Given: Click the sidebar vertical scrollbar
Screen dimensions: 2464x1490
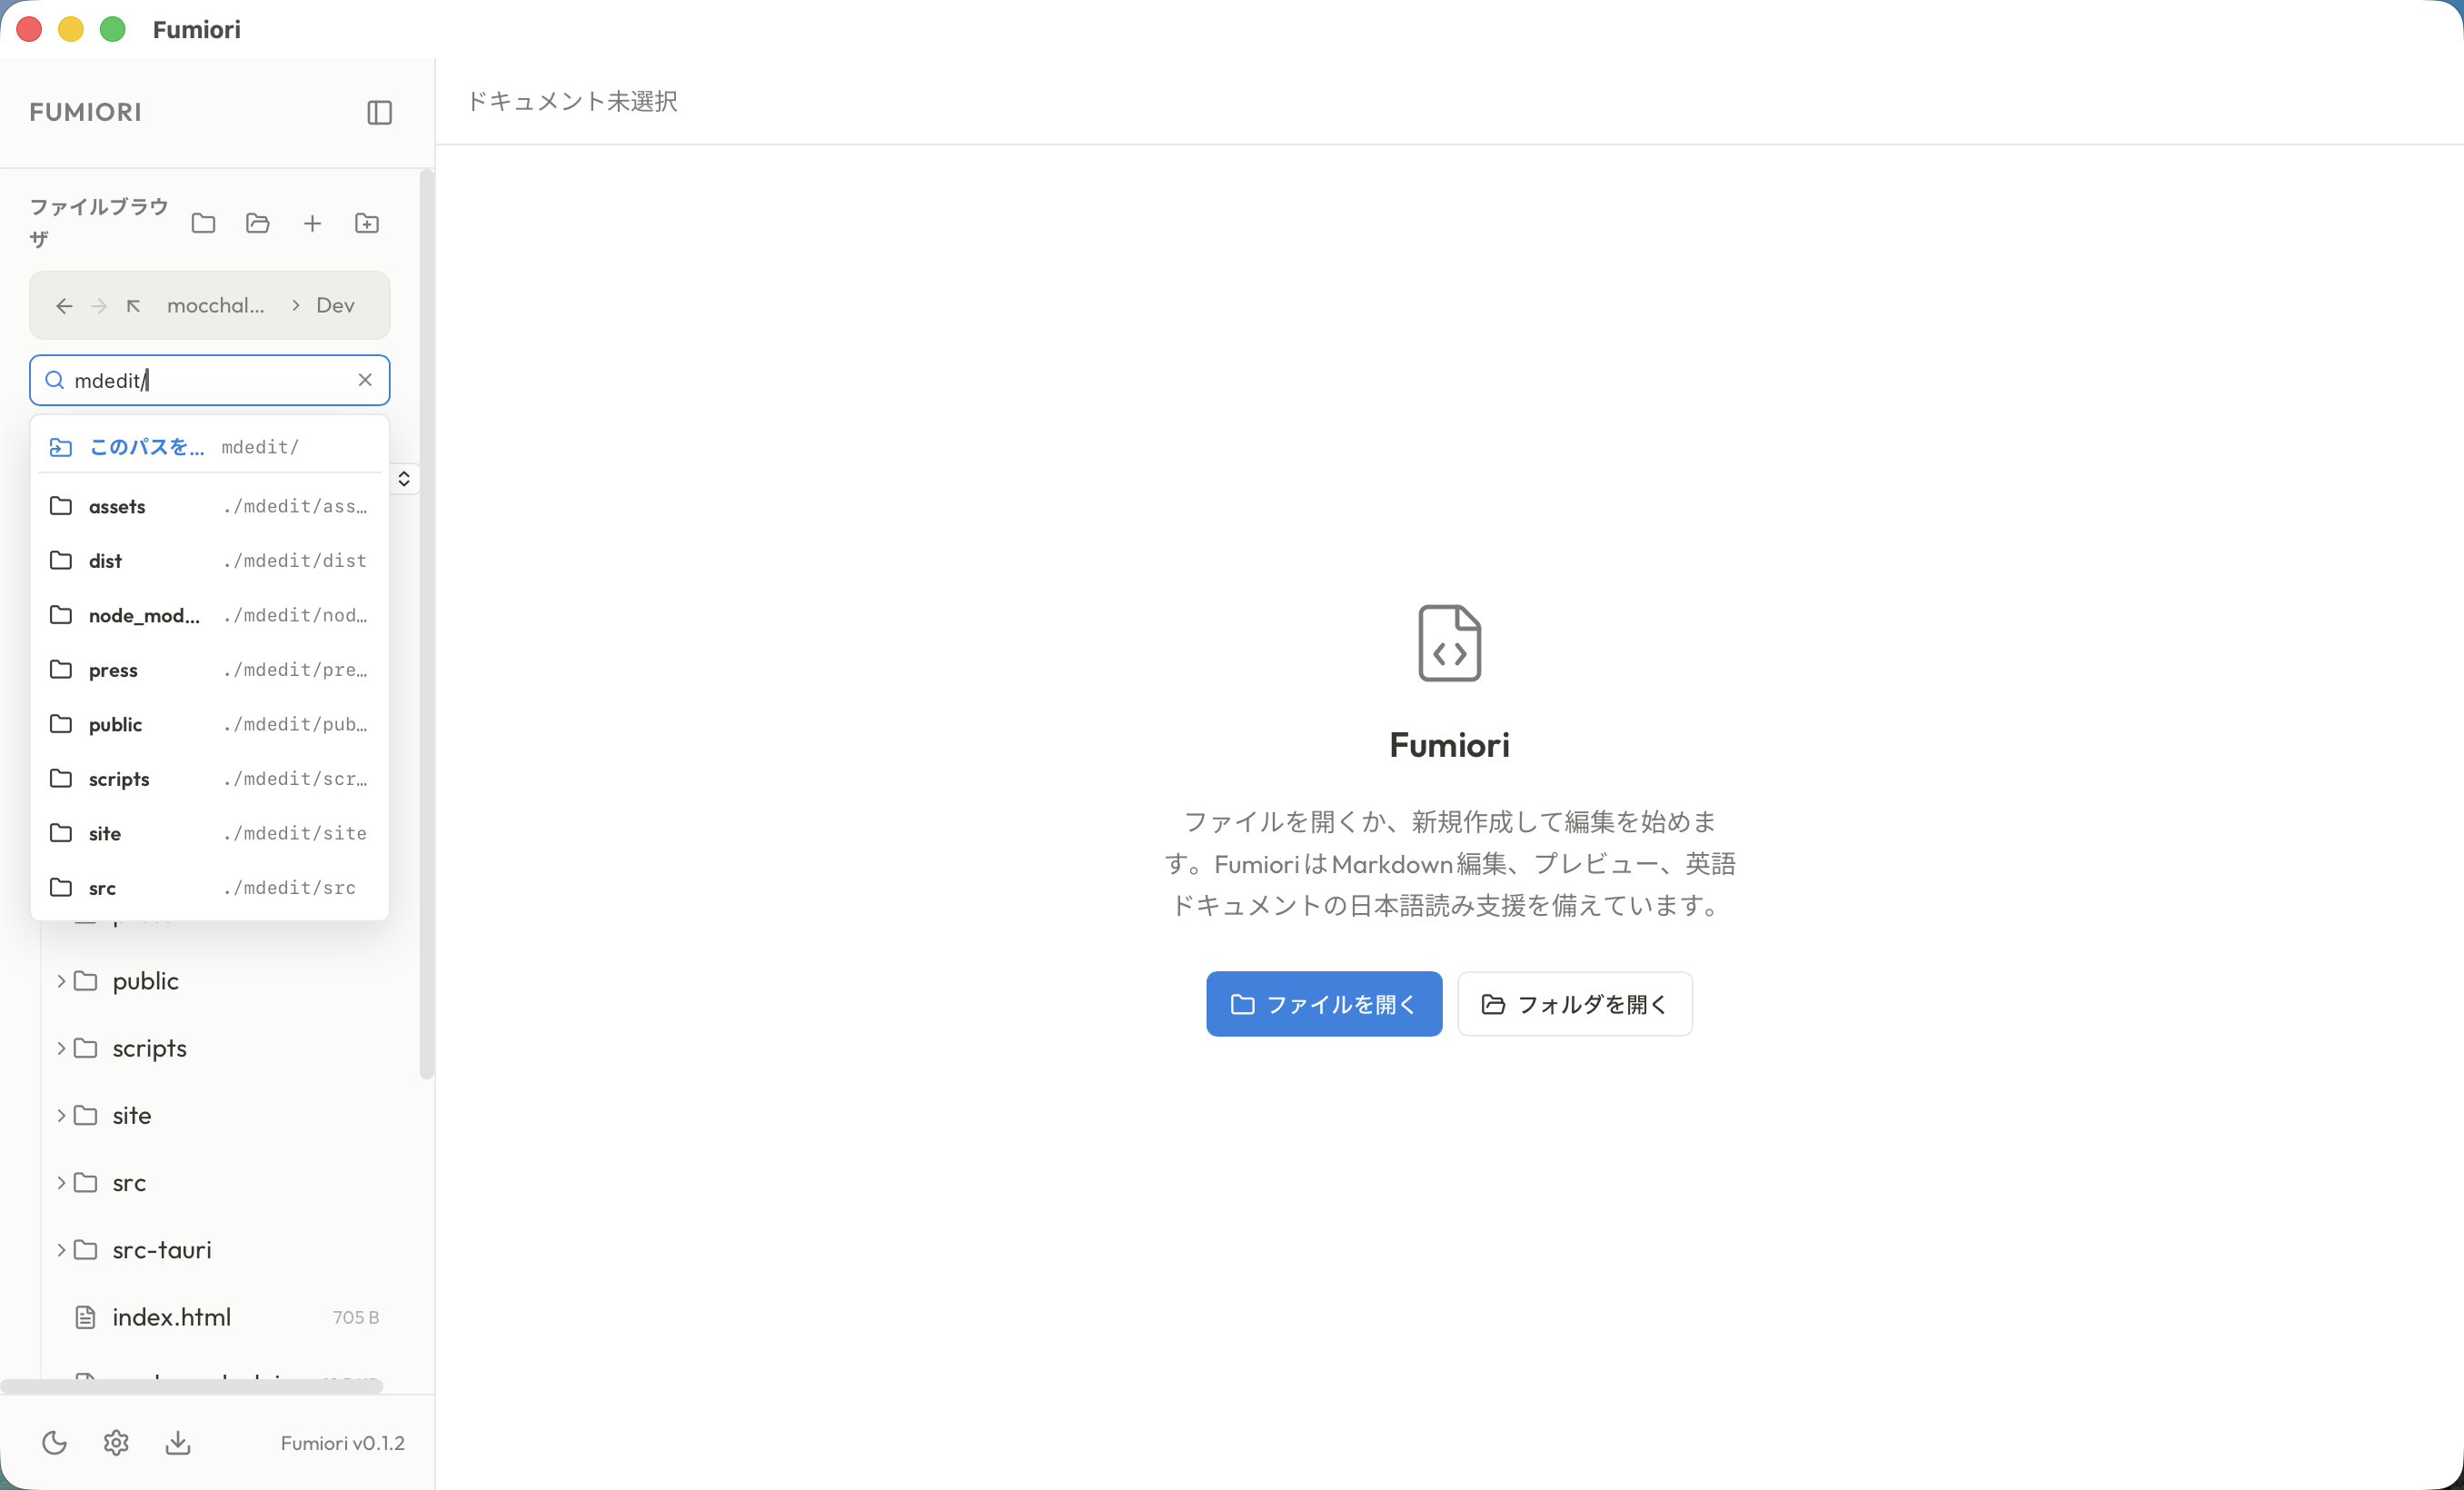Looking at the screenshot, I should click(x=427, y=625).
